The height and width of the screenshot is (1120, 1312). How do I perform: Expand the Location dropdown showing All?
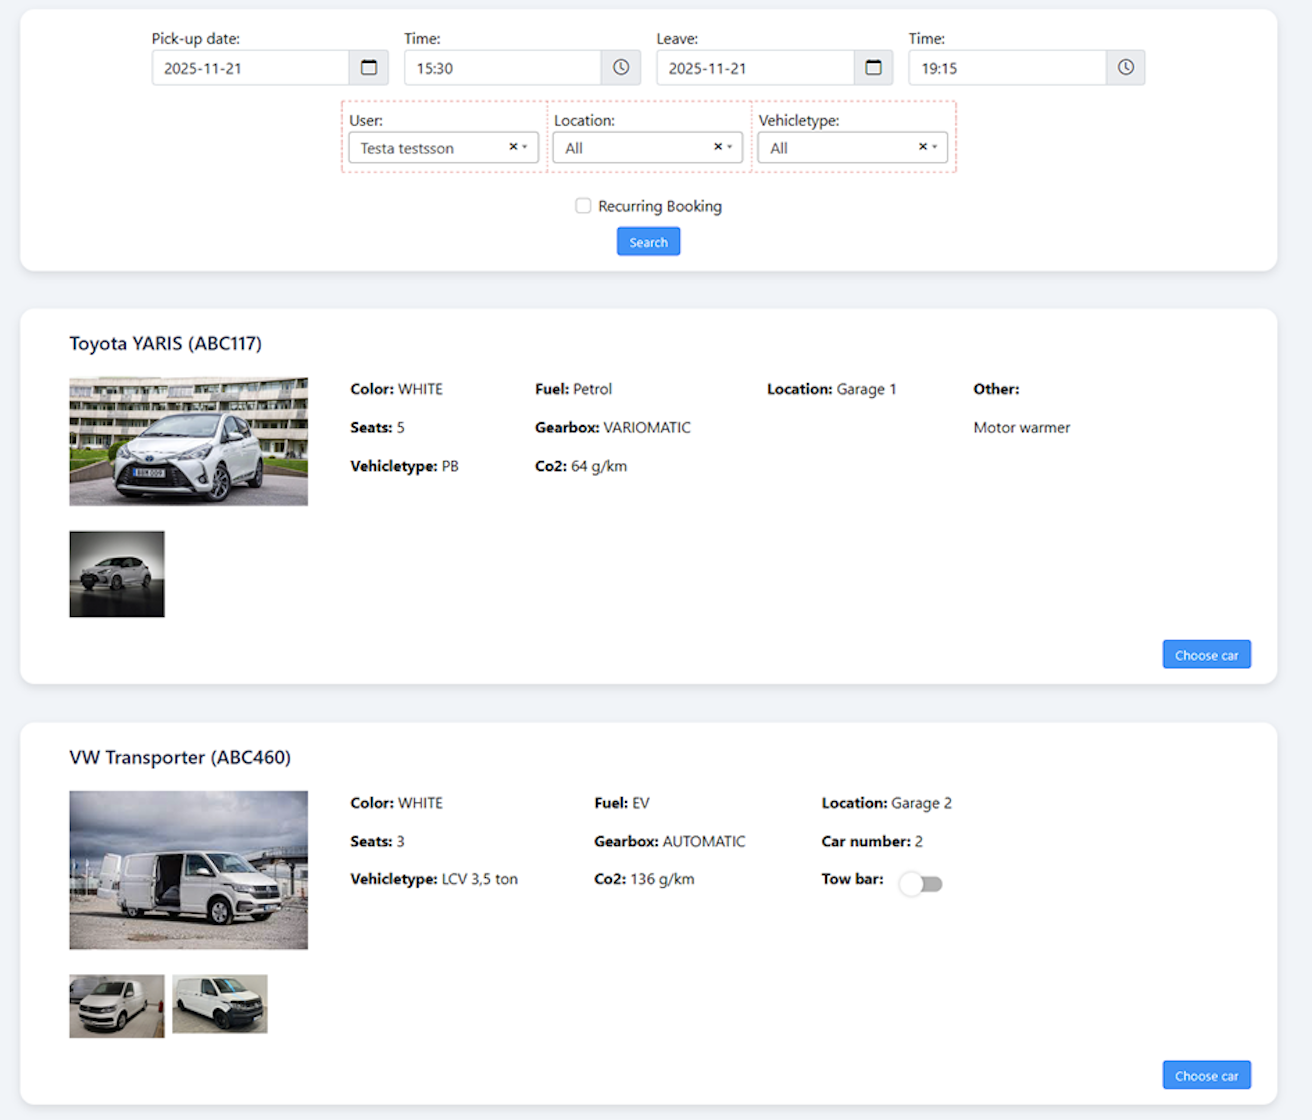[x=731, y=147]
